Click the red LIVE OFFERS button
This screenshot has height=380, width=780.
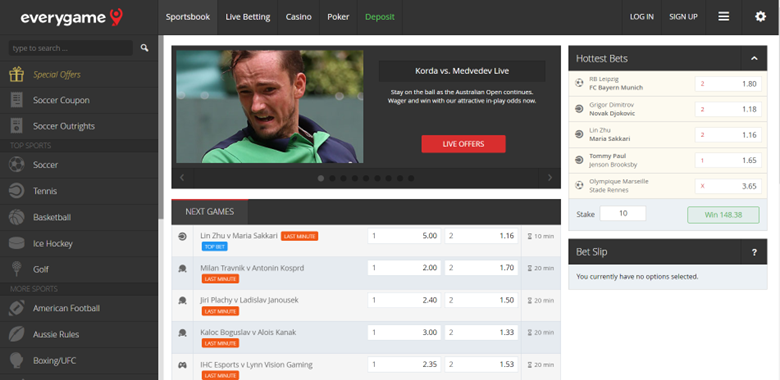click(x=464, y=144)
